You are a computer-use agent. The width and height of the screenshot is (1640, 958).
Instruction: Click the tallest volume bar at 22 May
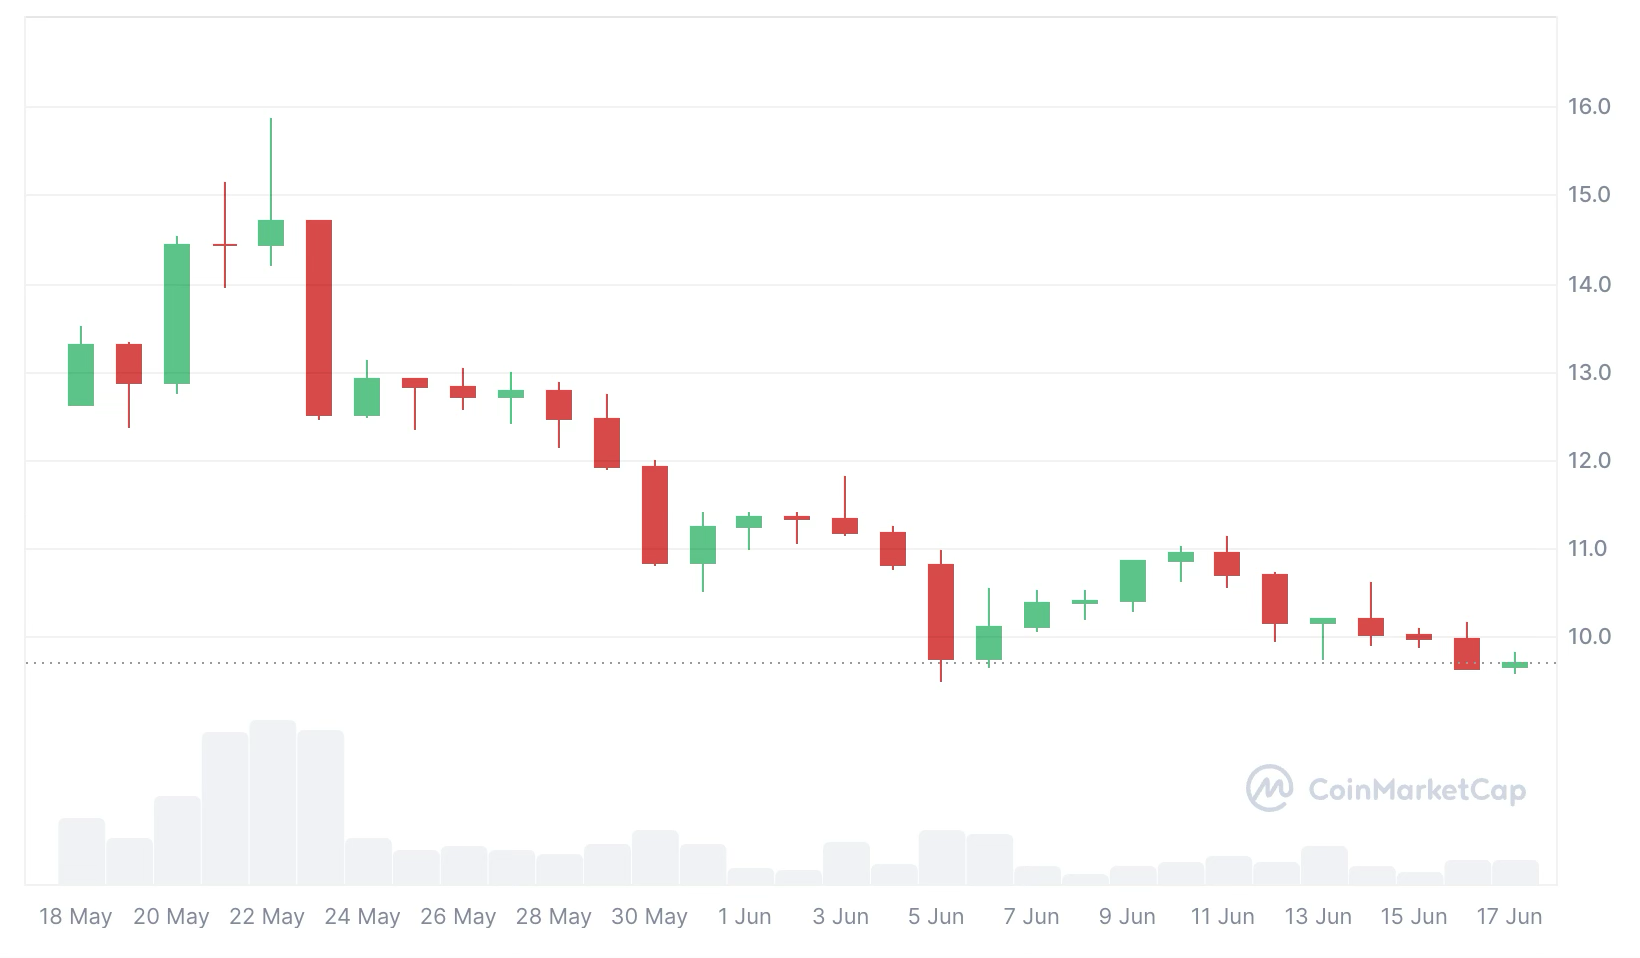click(x=273, y=802)
